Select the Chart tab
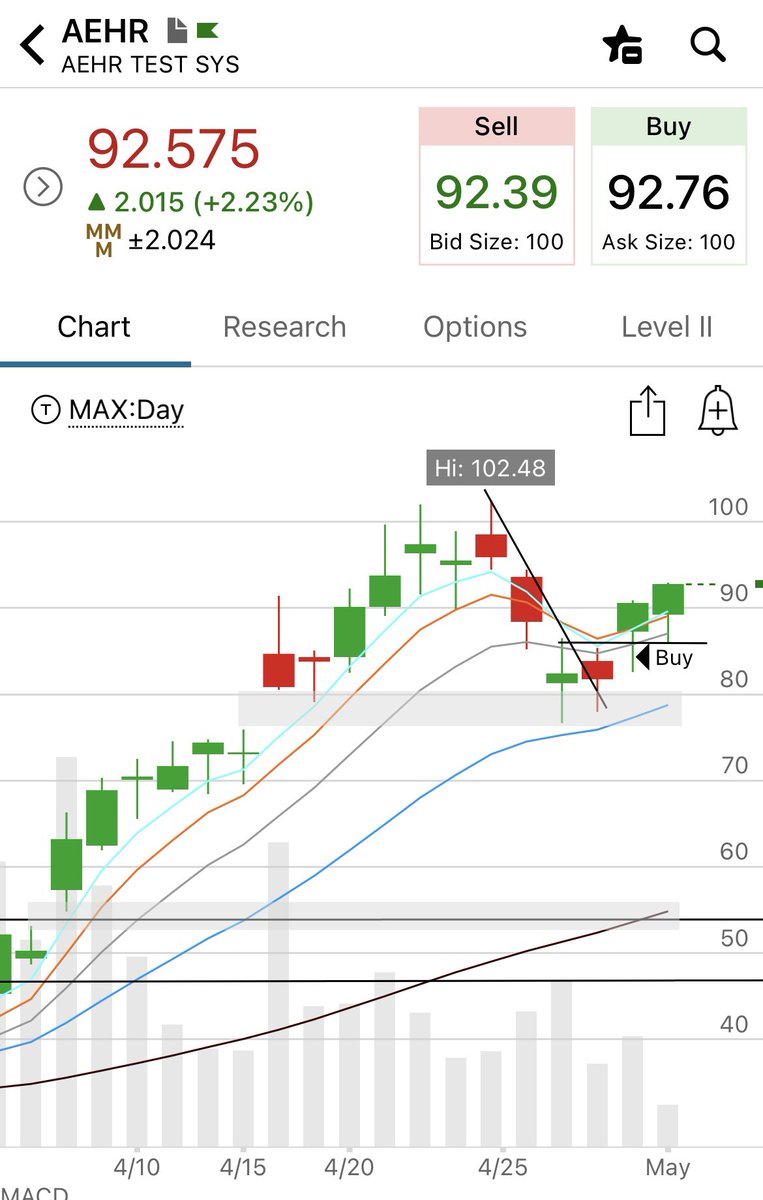The width and height of the screenshot is (763, 1200). click(x=94, y=327)
